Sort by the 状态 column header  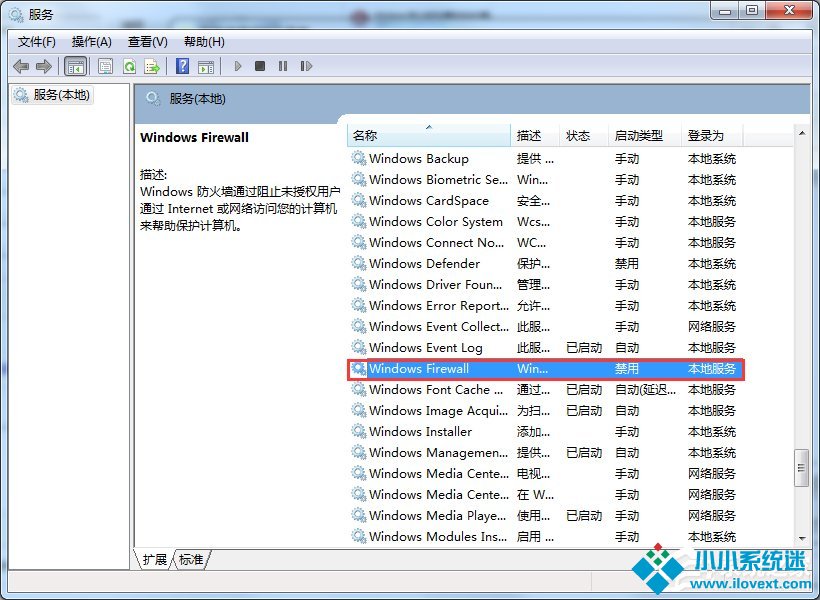584,135
